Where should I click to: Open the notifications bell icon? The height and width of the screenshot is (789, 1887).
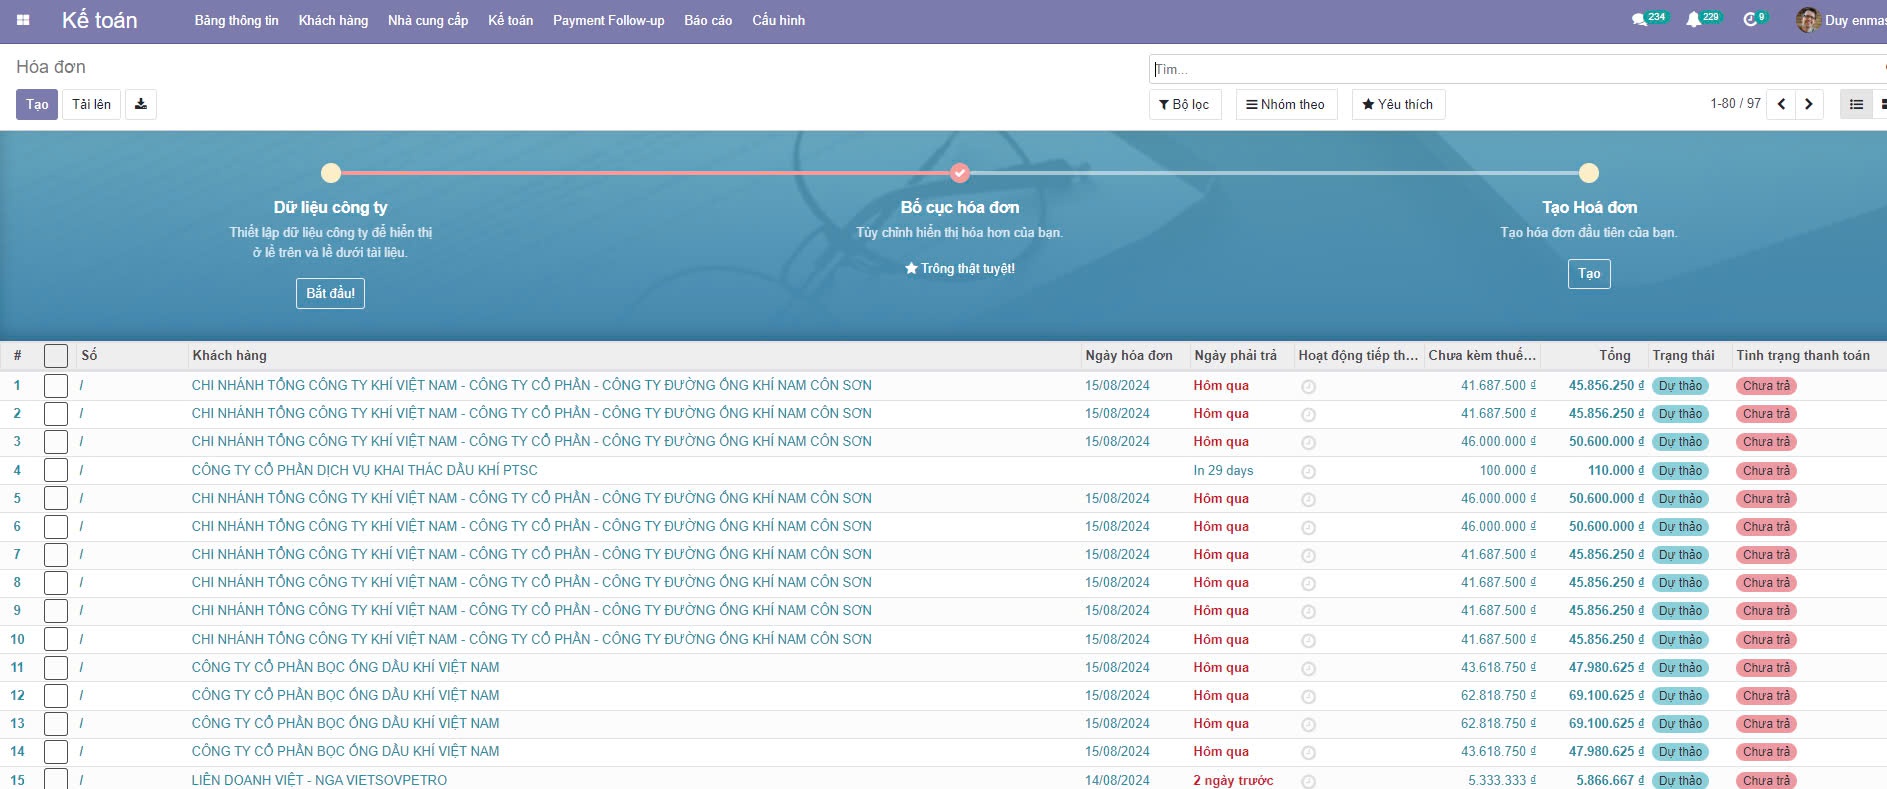coord(1693,20)
